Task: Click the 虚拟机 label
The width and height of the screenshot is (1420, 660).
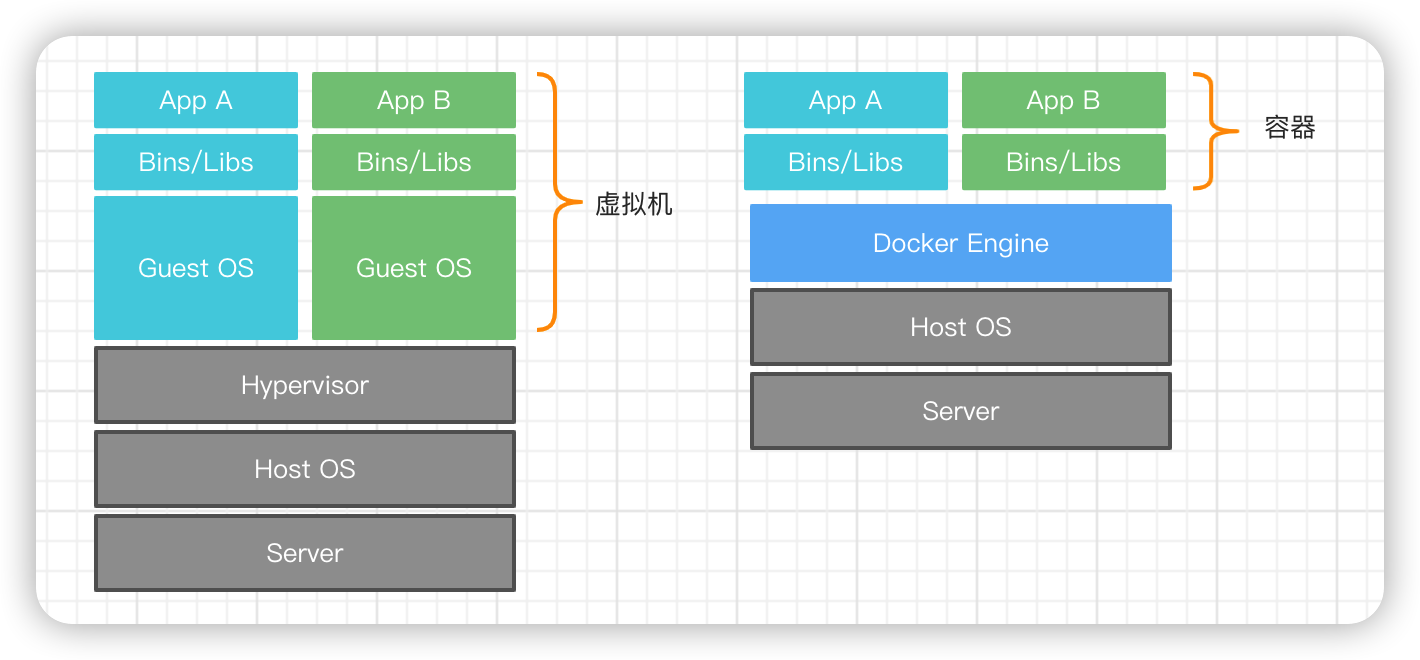Action: pos(634,205)
